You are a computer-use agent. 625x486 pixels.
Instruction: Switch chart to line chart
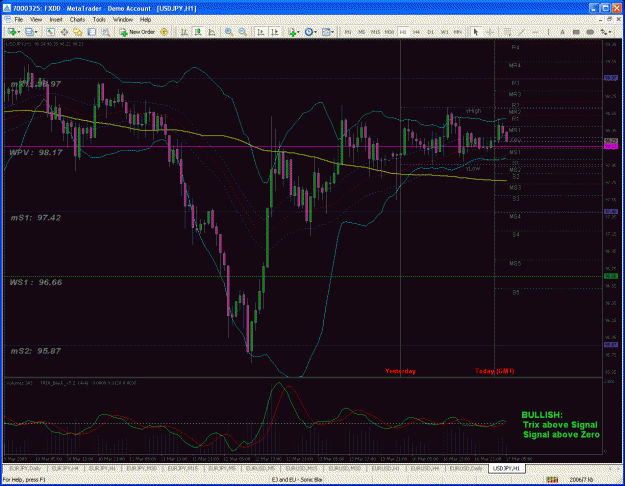point(212,32)
